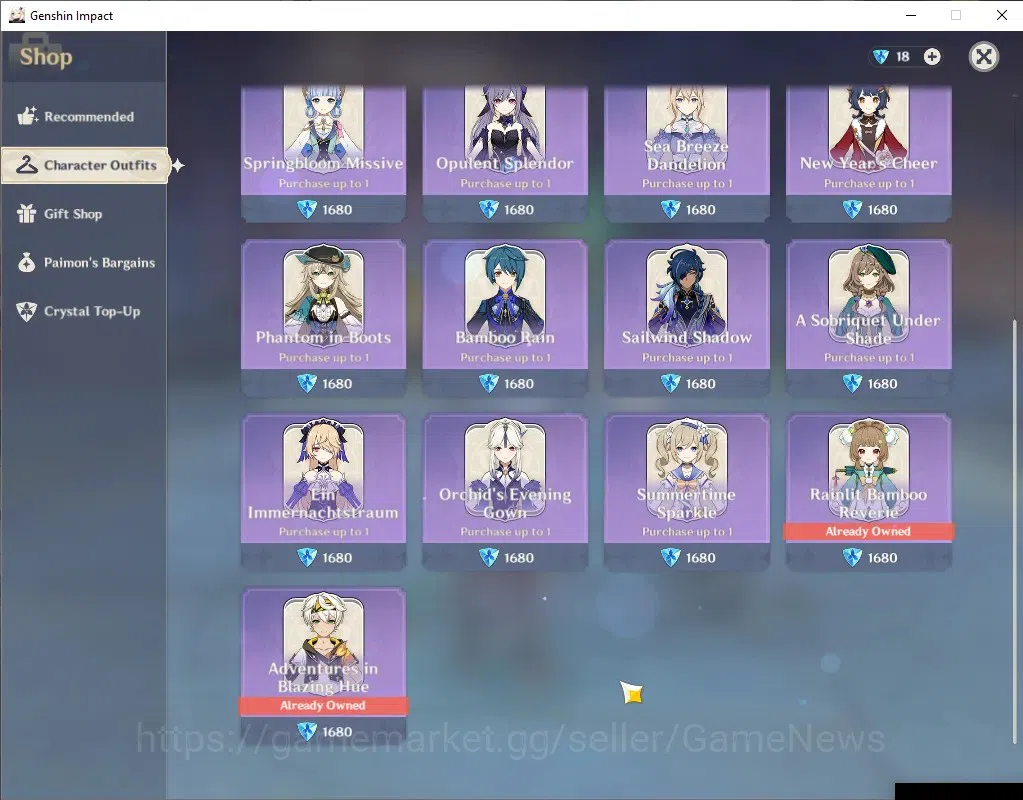Click 'Purchase up to 1' under Summertime Sparkle
1023x800 pixels.
point(687,532)
